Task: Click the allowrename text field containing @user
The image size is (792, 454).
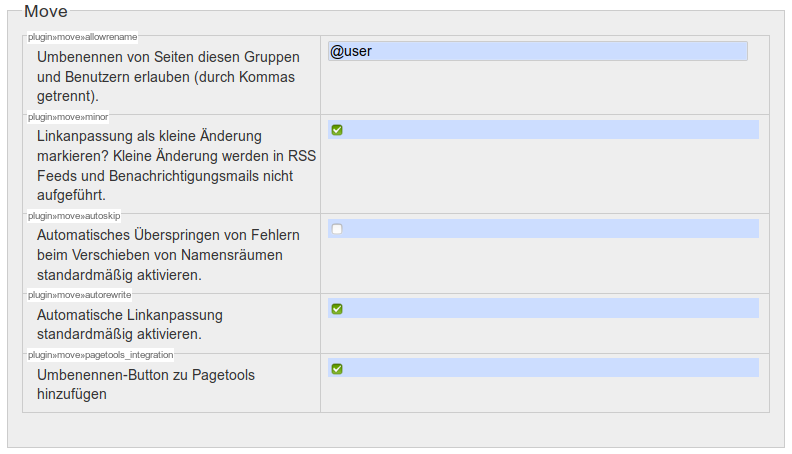Action: coord(537,51)
